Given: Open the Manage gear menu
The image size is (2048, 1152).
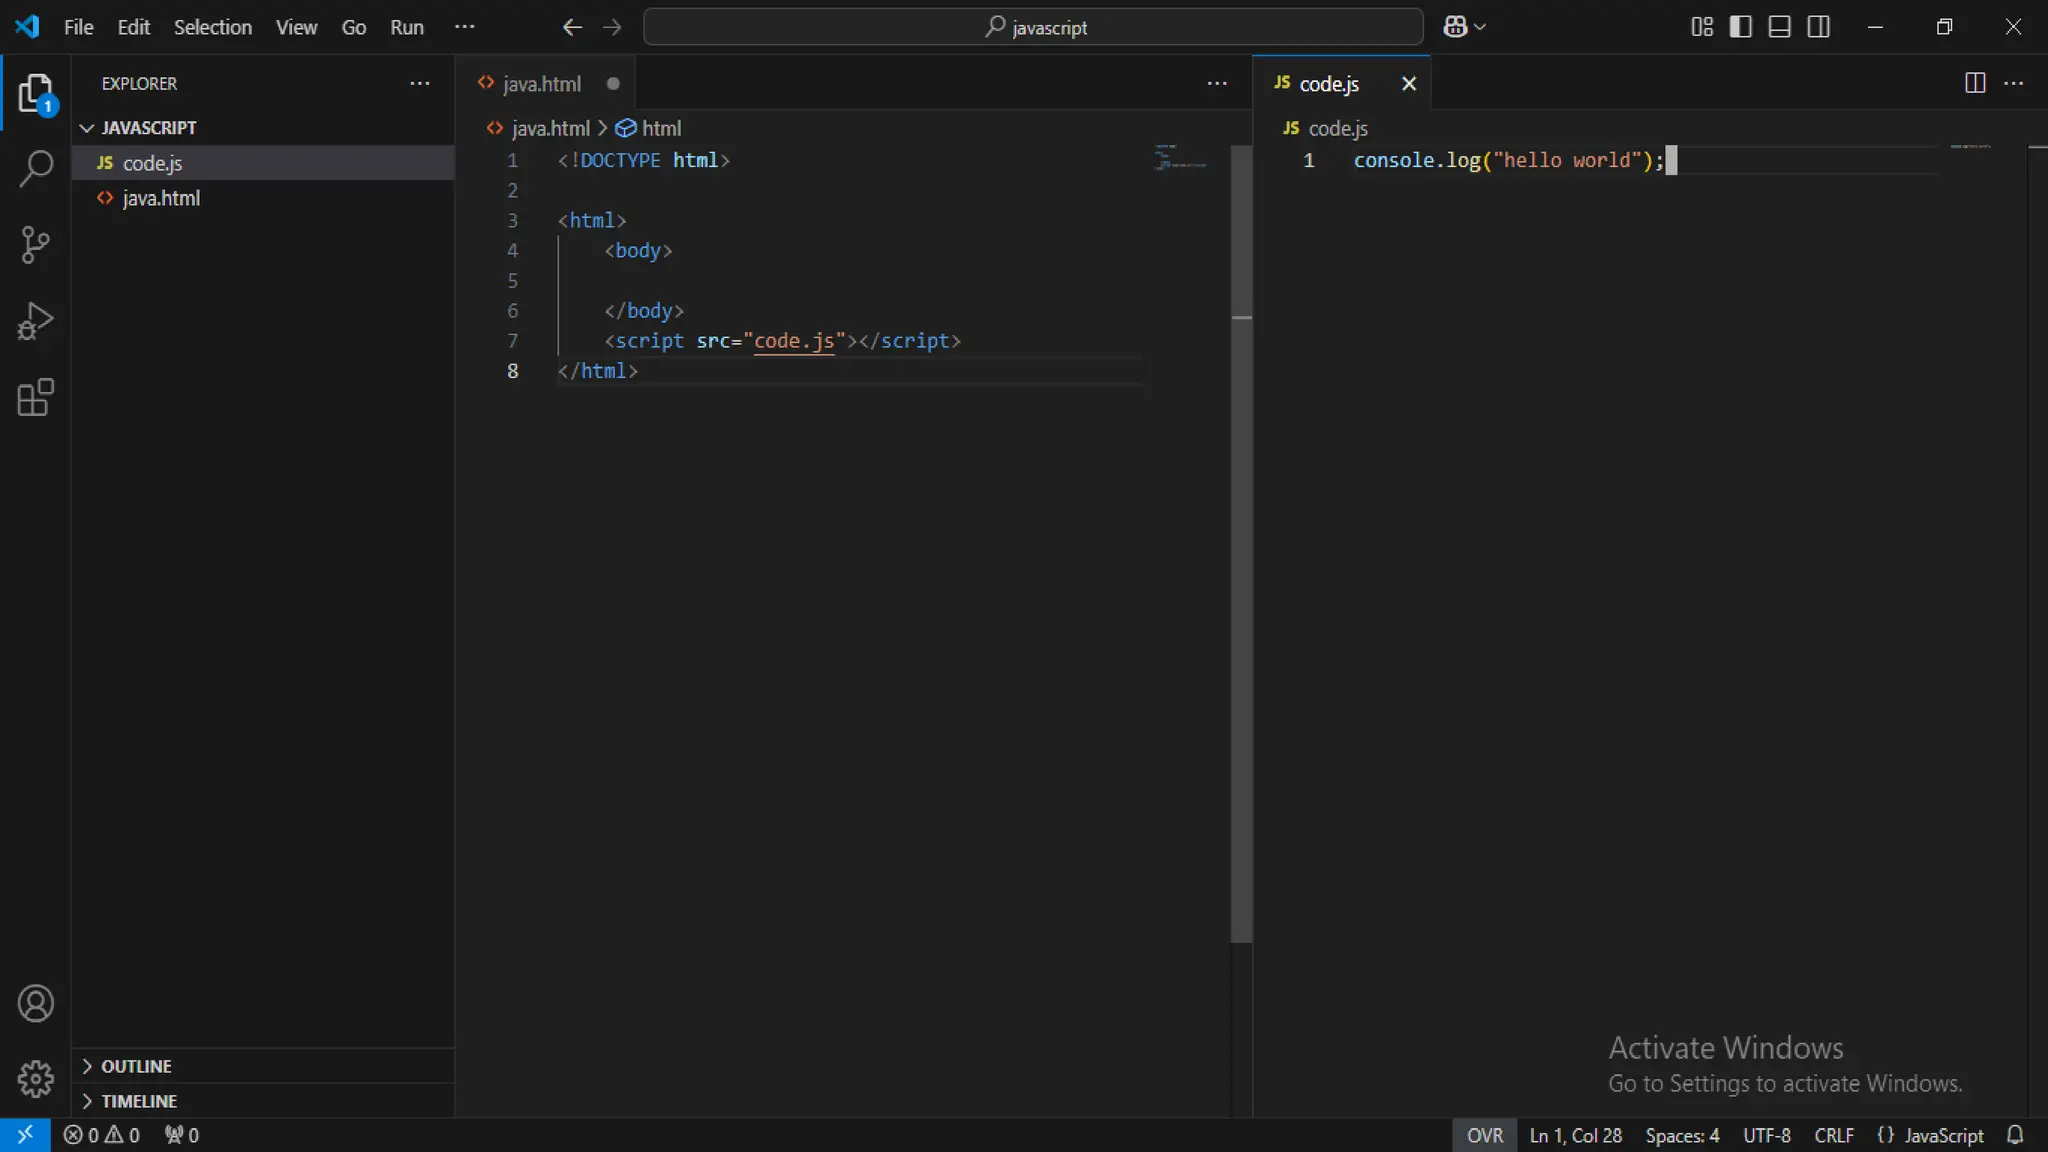Looking at the screenshot, I should (x=36, y=1079).
